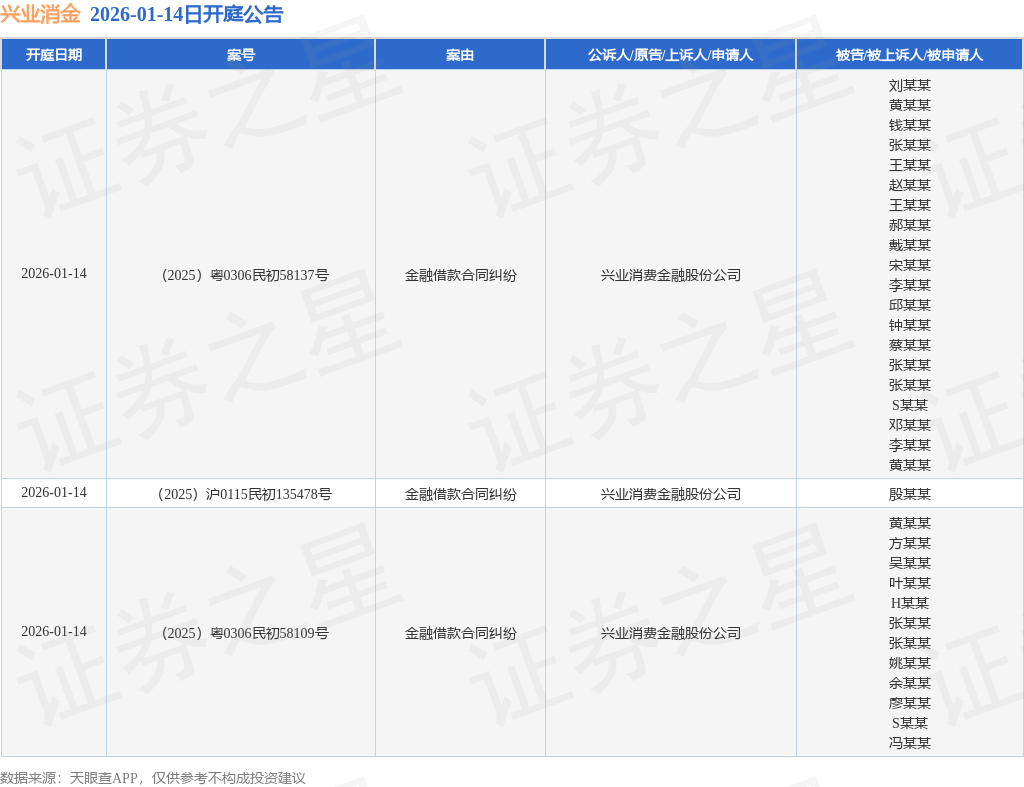Select the 被告/被上诉人/被申请人 column header
Screen dimensions: 1024x787
909,55
